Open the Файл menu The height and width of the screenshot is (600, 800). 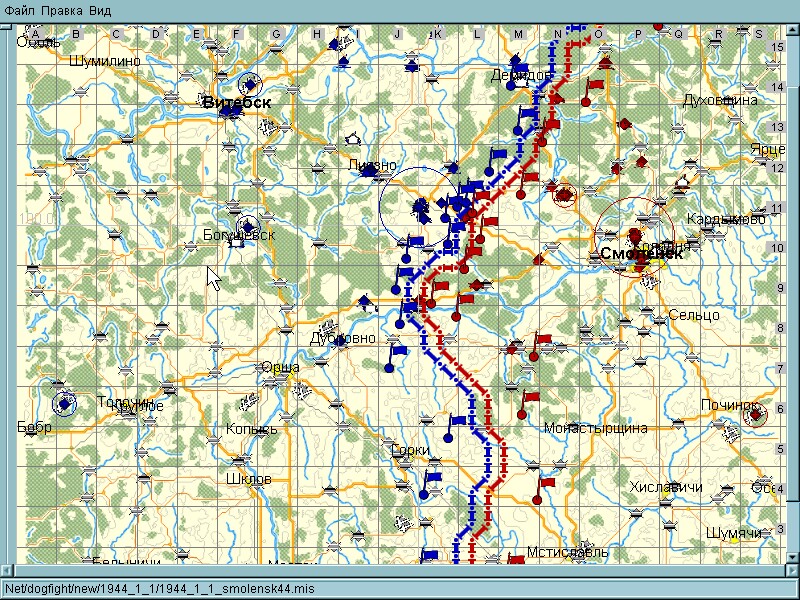[x=19, y=10]
